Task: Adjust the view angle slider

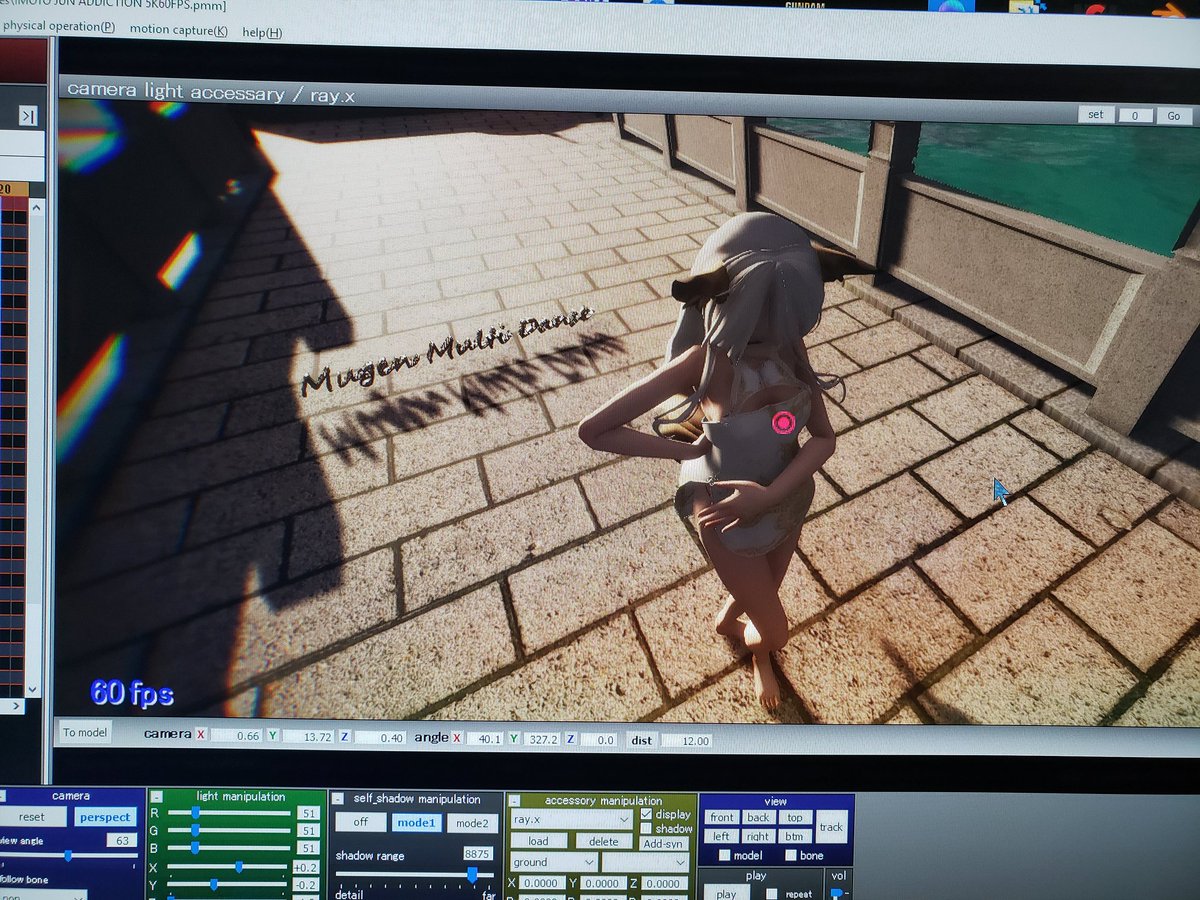Action: tap(68, 856)
